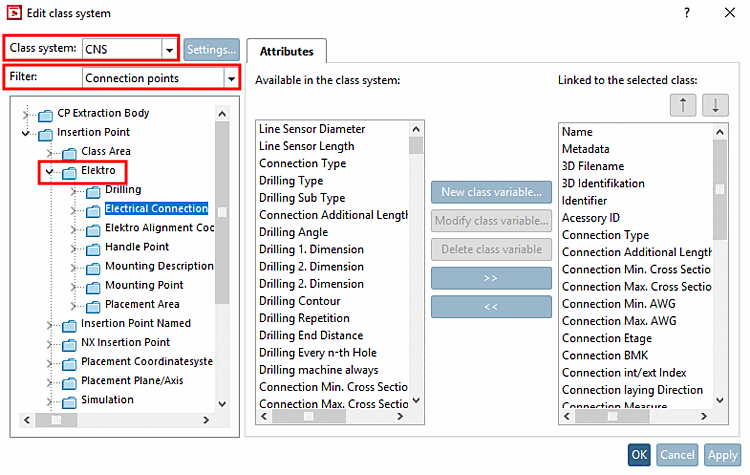Select Electrical Connection tree item

pos(156,209)
